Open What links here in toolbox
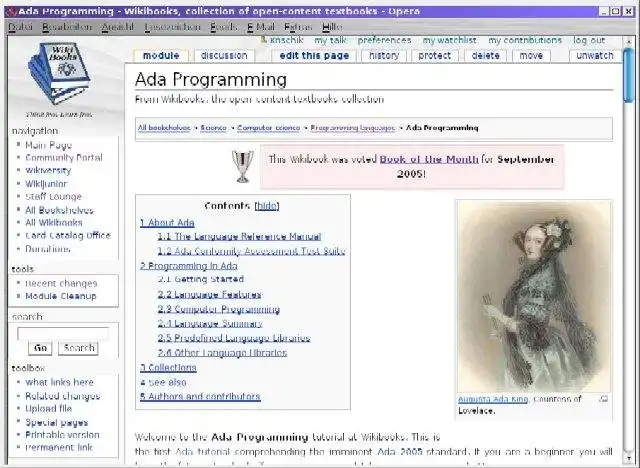The image size is (640, 468). pyautogui.click(x=60, y=382)
